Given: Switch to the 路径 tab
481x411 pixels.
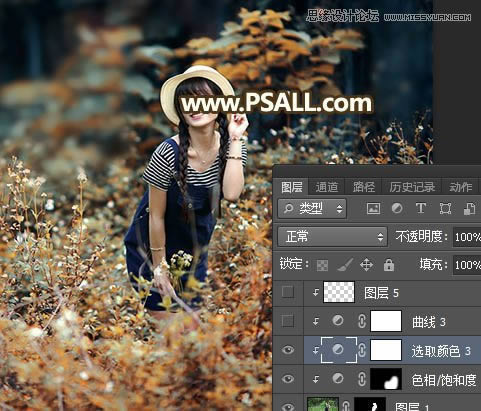Looking at the screenshot, I should click(364, 187).
